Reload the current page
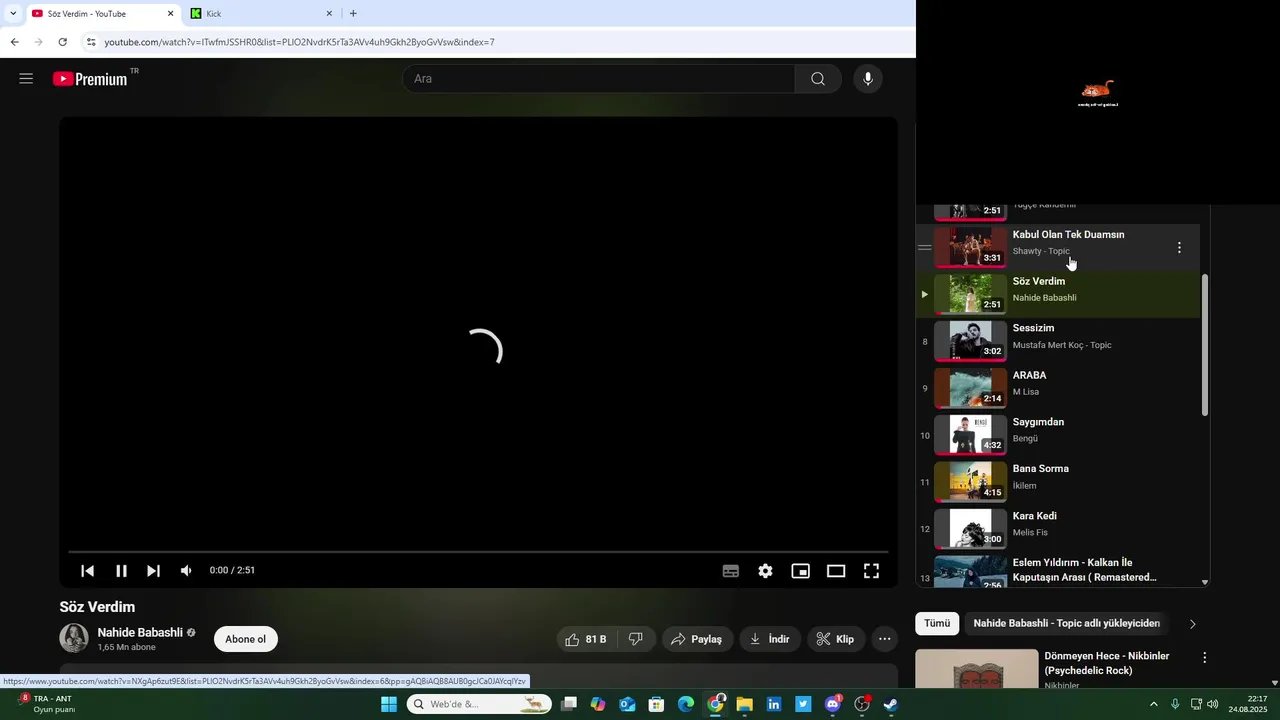Image resolution: width=1280 pixels, height=720 pixels. coord(62,42)
